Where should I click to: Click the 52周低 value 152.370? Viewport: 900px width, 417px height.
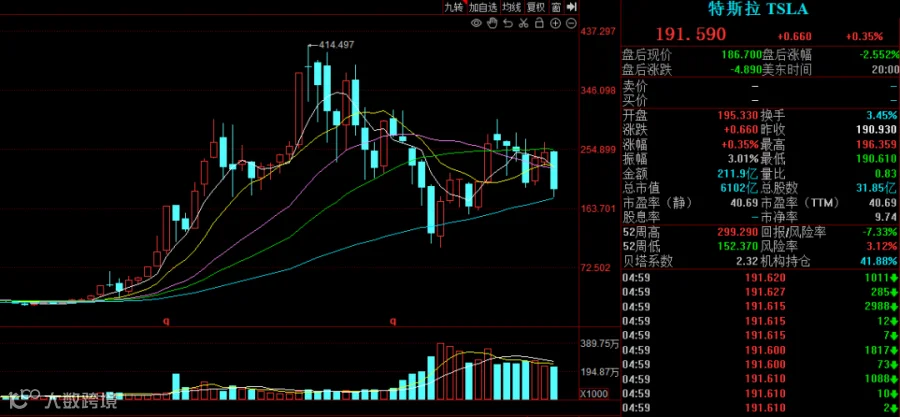point(738,247)
